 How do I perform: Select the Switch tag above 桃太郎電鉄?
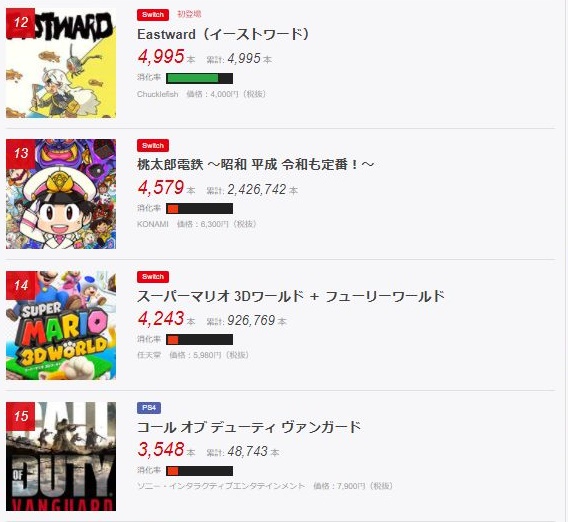click(153, 146)
